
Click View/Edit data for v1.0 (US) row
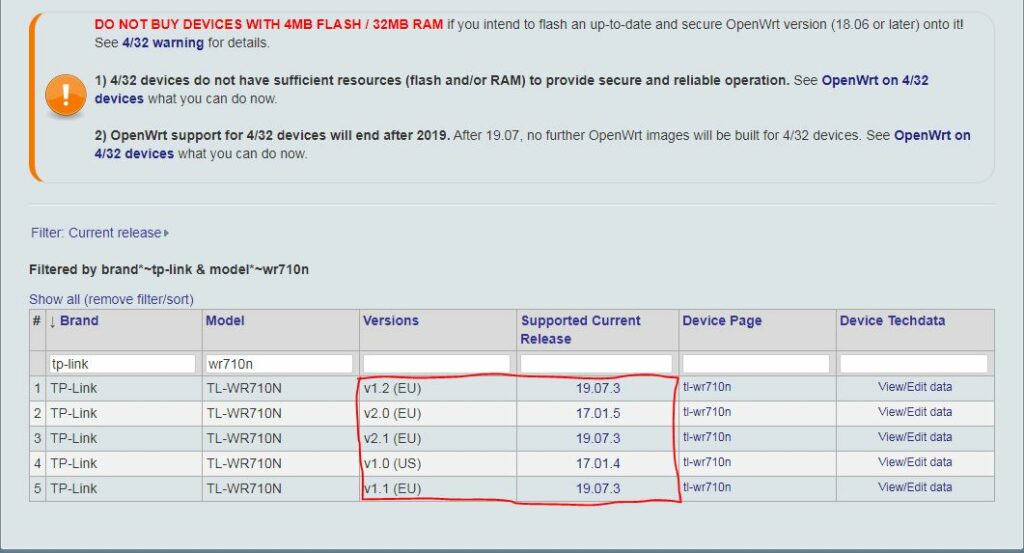coord(915,462)
